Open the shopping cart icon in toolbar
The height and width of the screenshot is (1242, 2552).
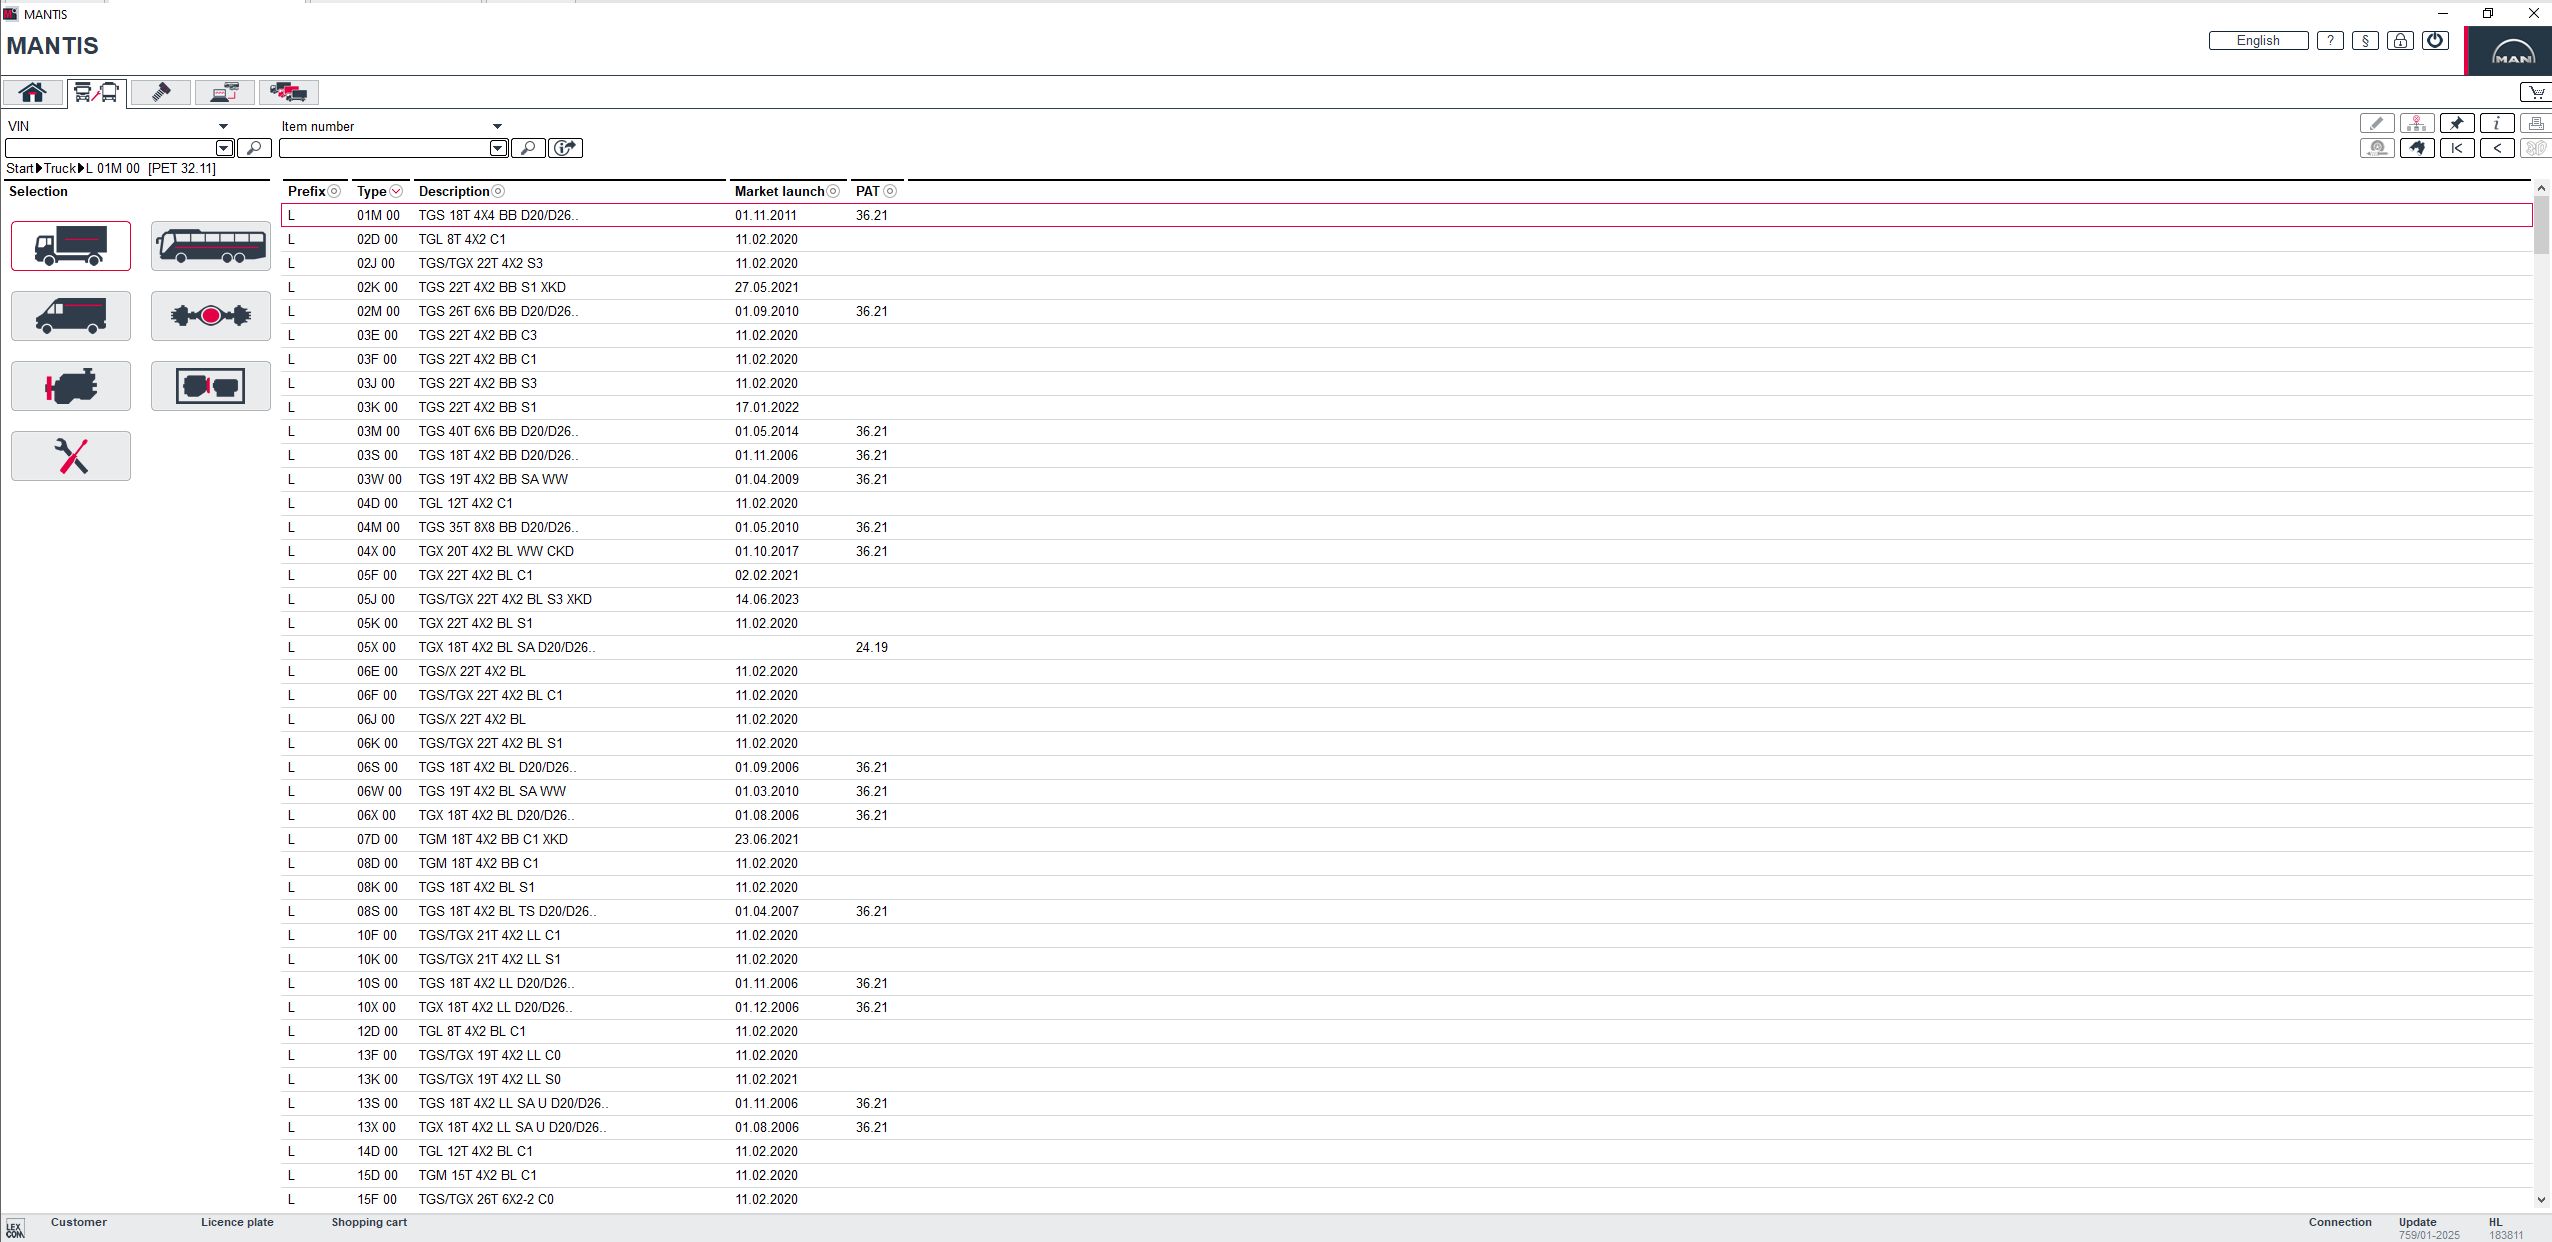pos(2535,92)
